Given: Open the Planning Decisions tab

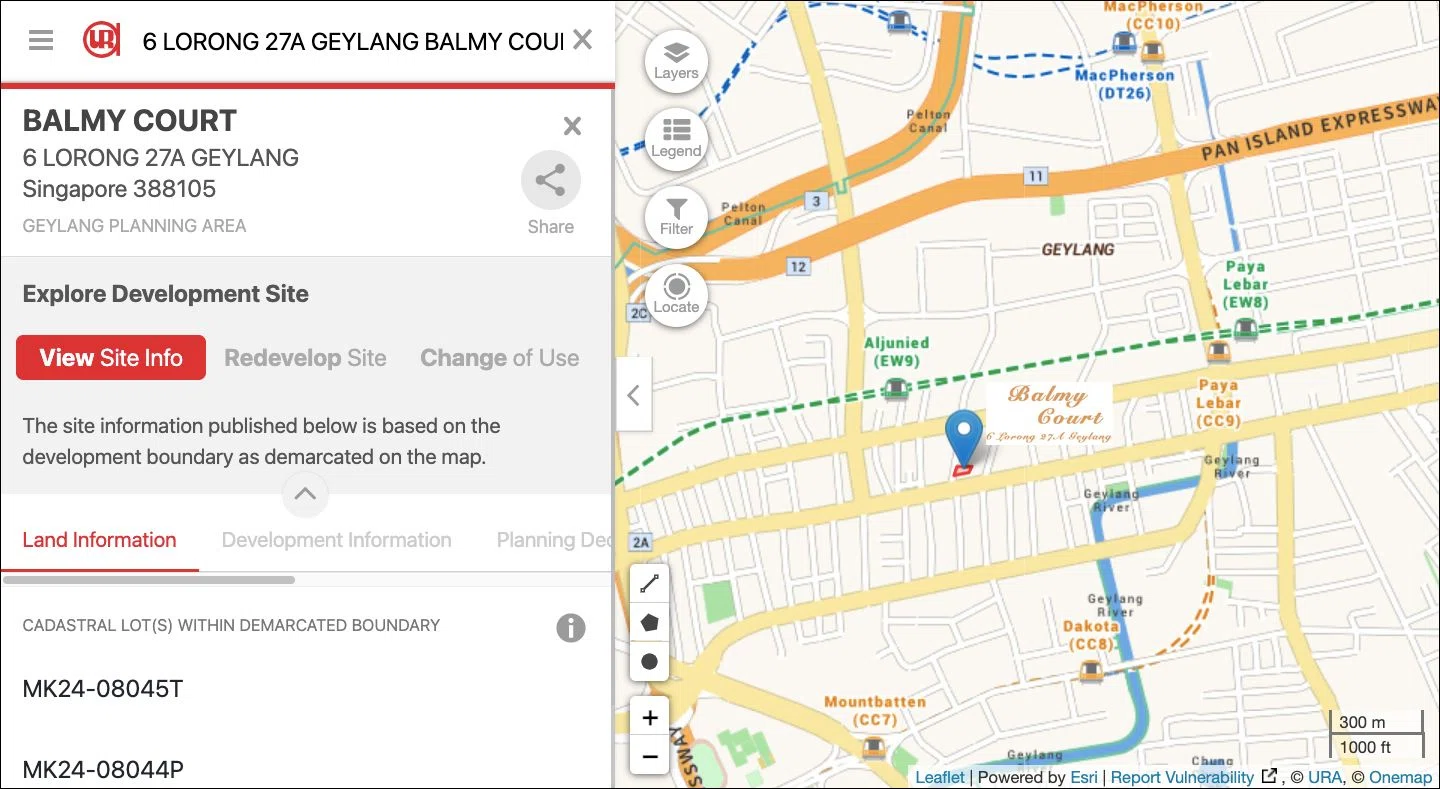Looking at the screenshot, I should coord(553,540).
